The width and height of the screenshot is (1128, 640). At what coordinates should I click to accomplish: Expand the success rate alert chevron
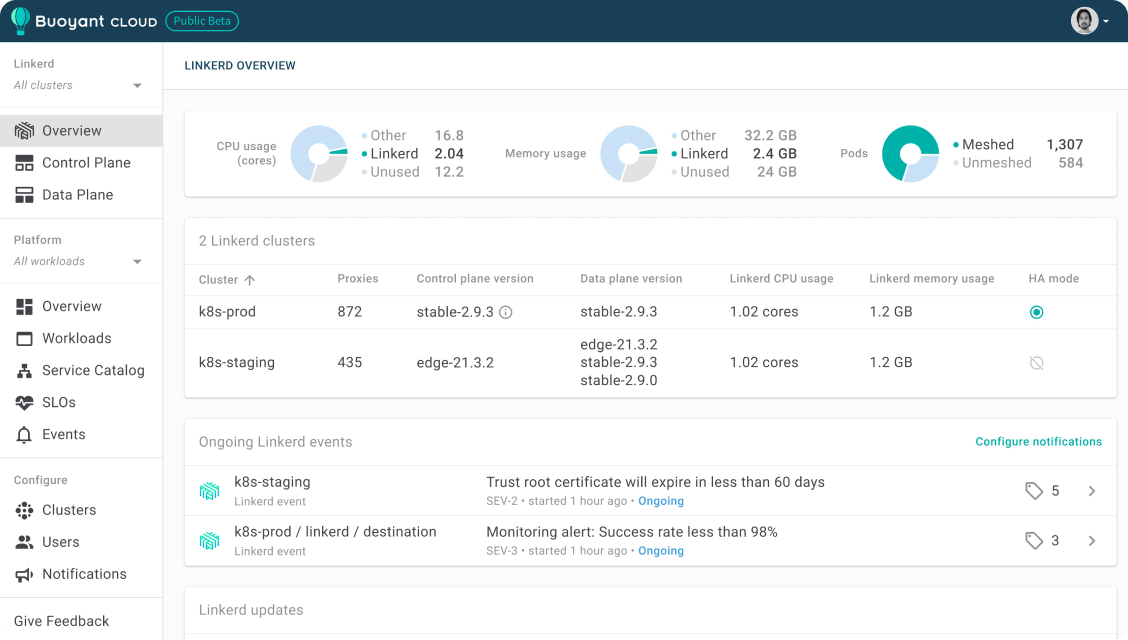[1092, 541]
